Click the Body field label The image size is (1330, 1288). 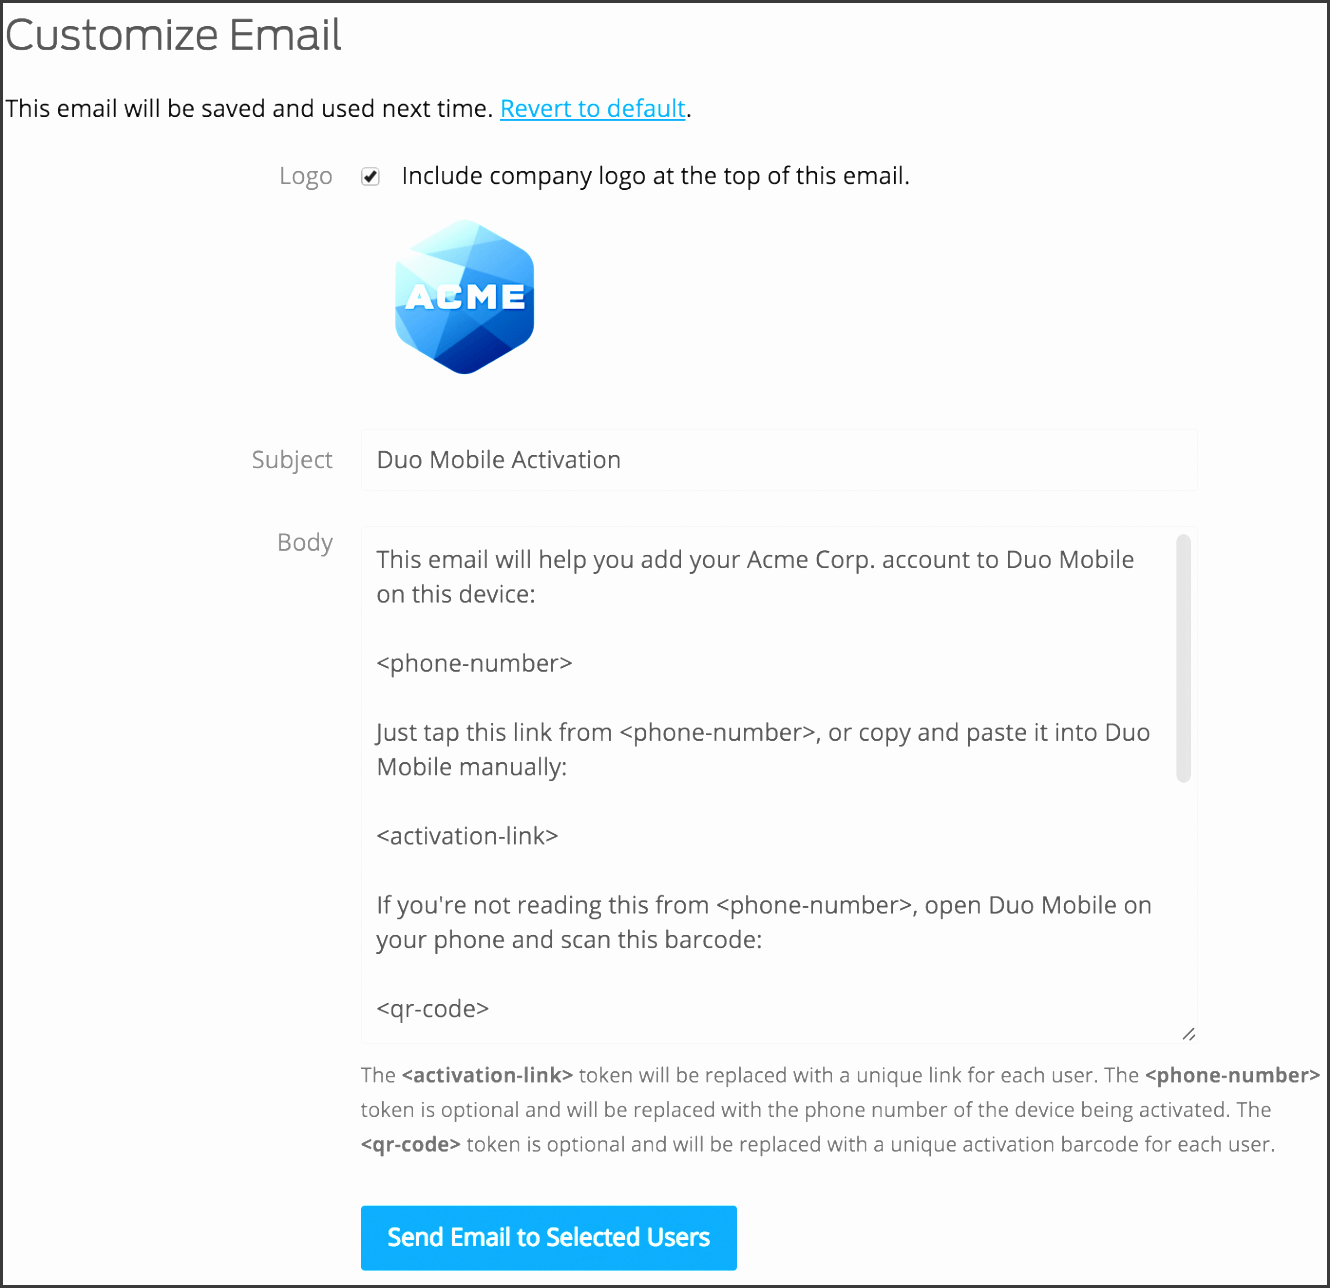tap(305, 542)
